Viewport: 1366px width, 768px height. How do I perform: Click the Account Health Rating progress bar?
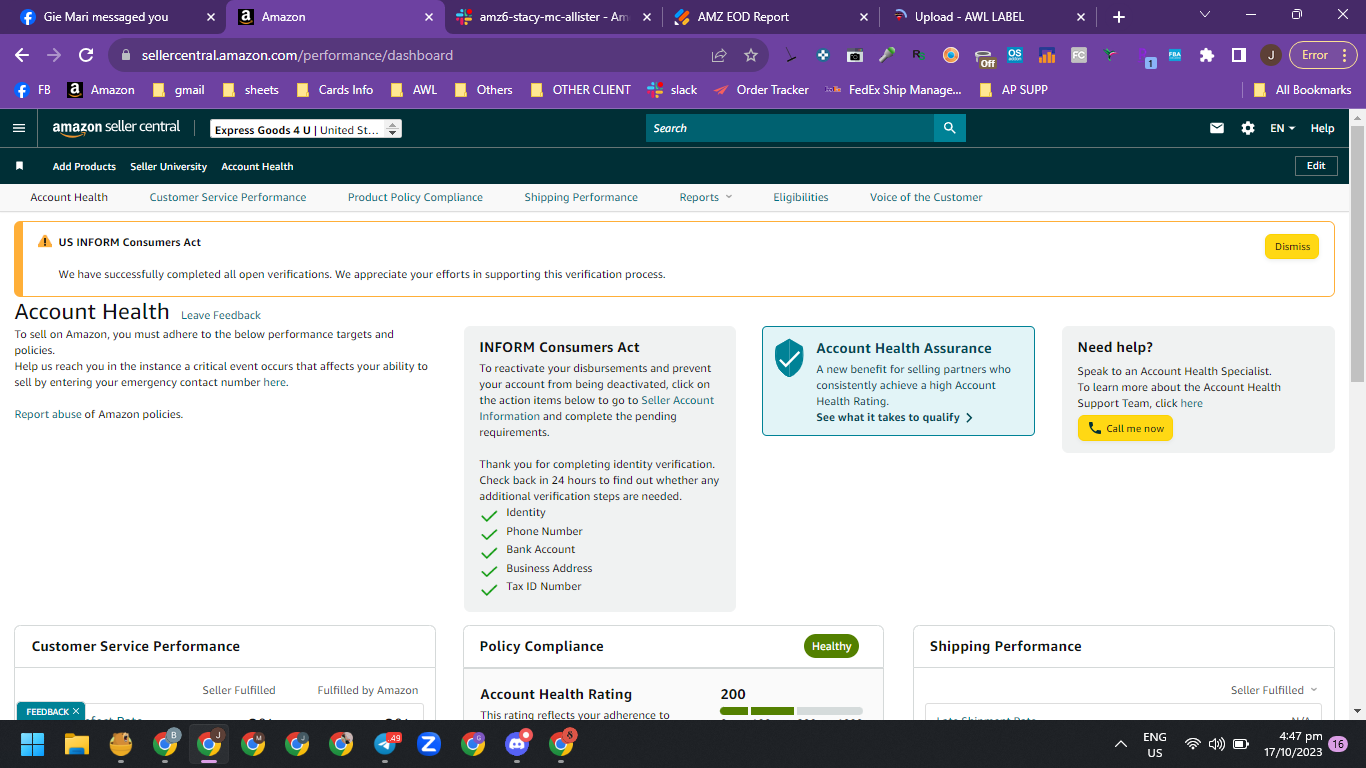(791, 711)
